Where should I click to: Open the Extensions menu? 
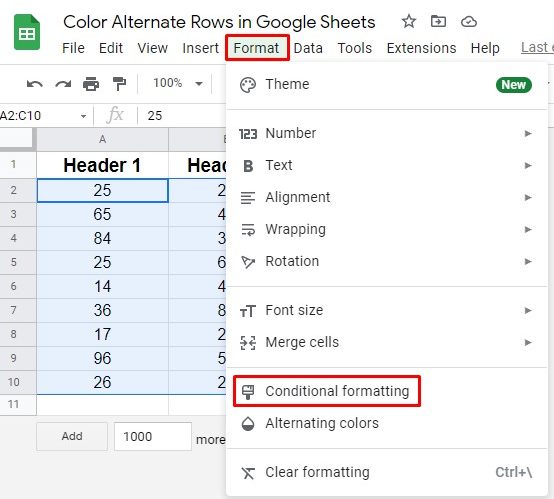[x=422, y=48]
